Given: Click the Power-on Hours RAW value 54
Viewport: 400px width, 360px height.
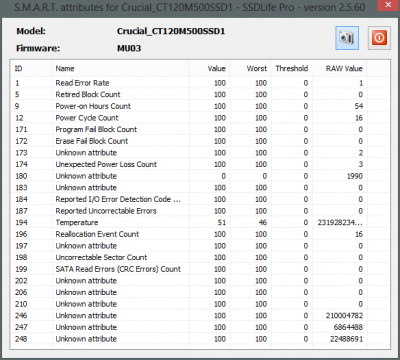Looking at the screenshot, I should [x=359, y=106].
